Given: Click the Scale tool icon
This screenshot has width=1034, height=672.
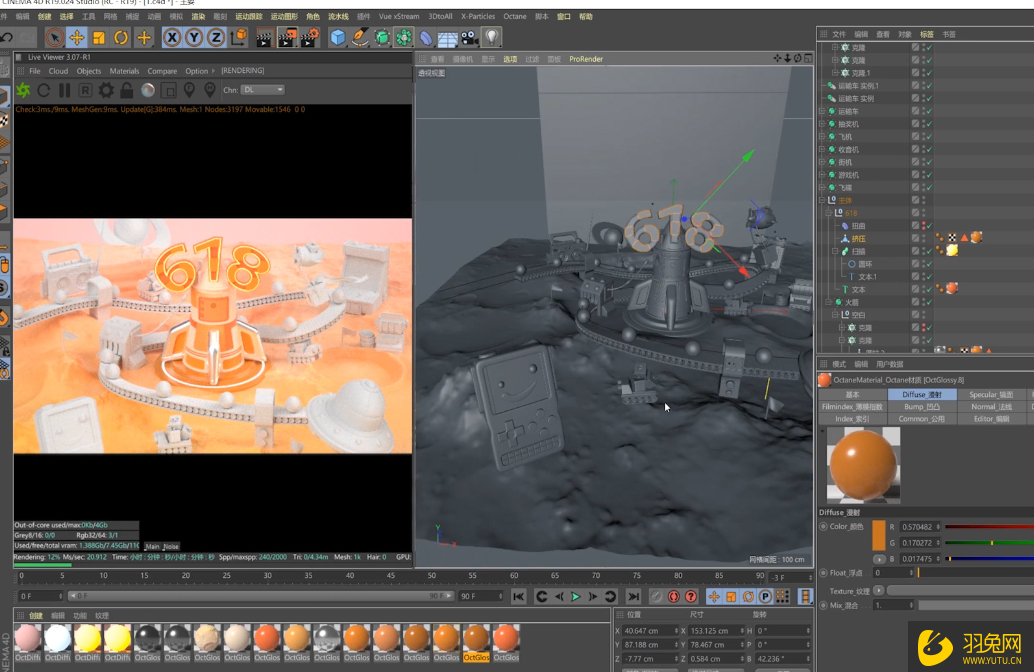Looking at the screenshot, I should coord(99,38).
